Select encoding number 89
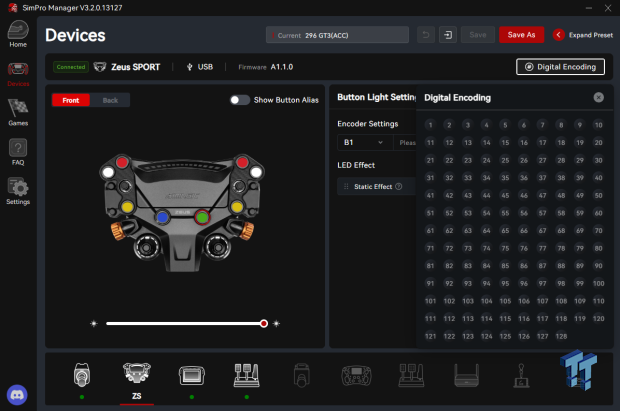 pyautogui.click(x=580, y=266)
